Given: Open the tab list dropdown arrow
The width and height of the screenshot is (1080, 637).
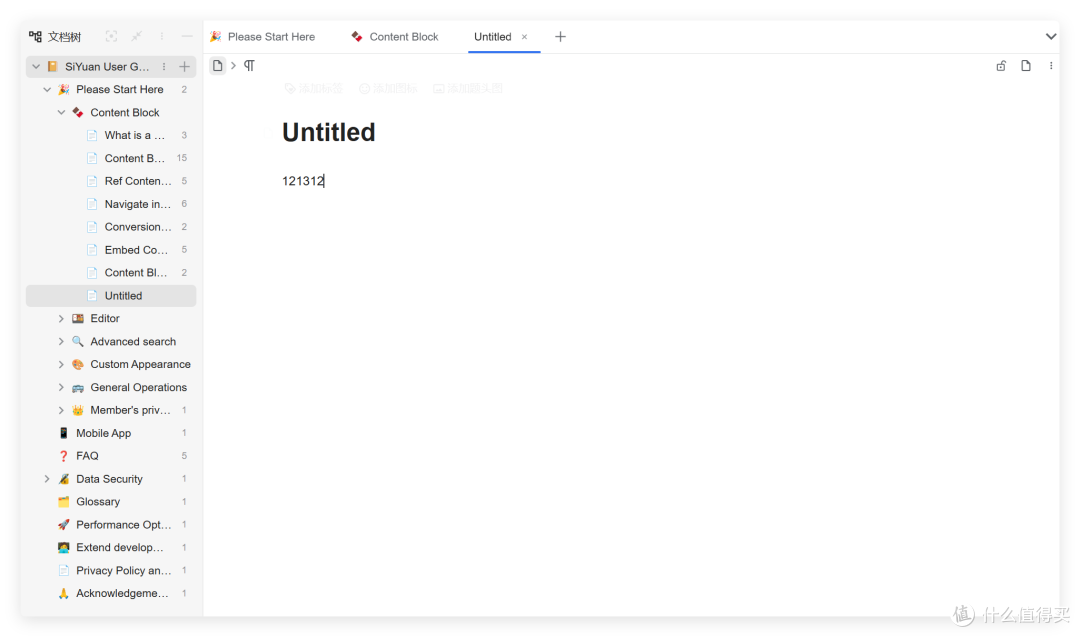Looking at the screenshot, I should point(1050,36).
